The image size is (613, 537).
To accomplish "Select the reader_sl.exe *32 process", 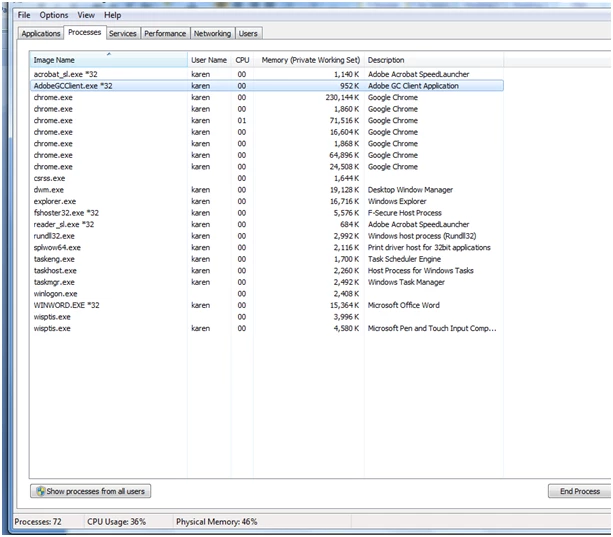I will (267, 224).
